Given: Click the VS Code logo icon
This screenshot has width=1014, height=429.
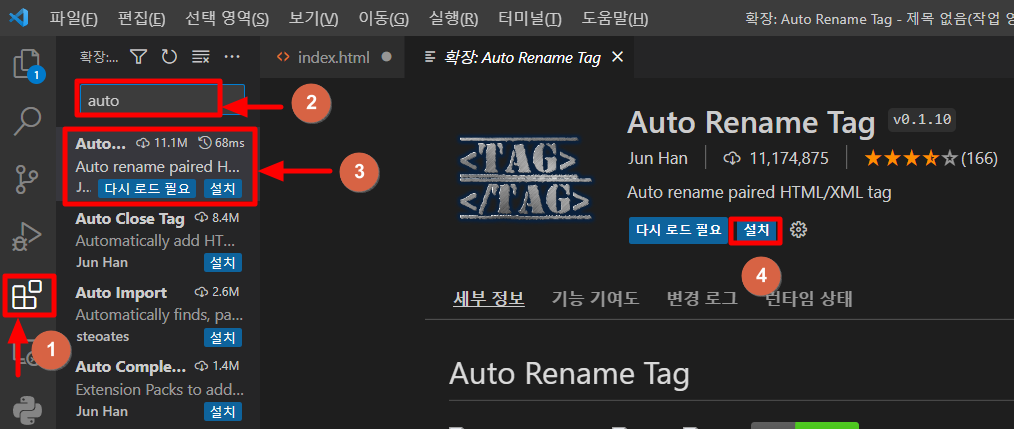Looking at the screenshot, I should [18, 18].
